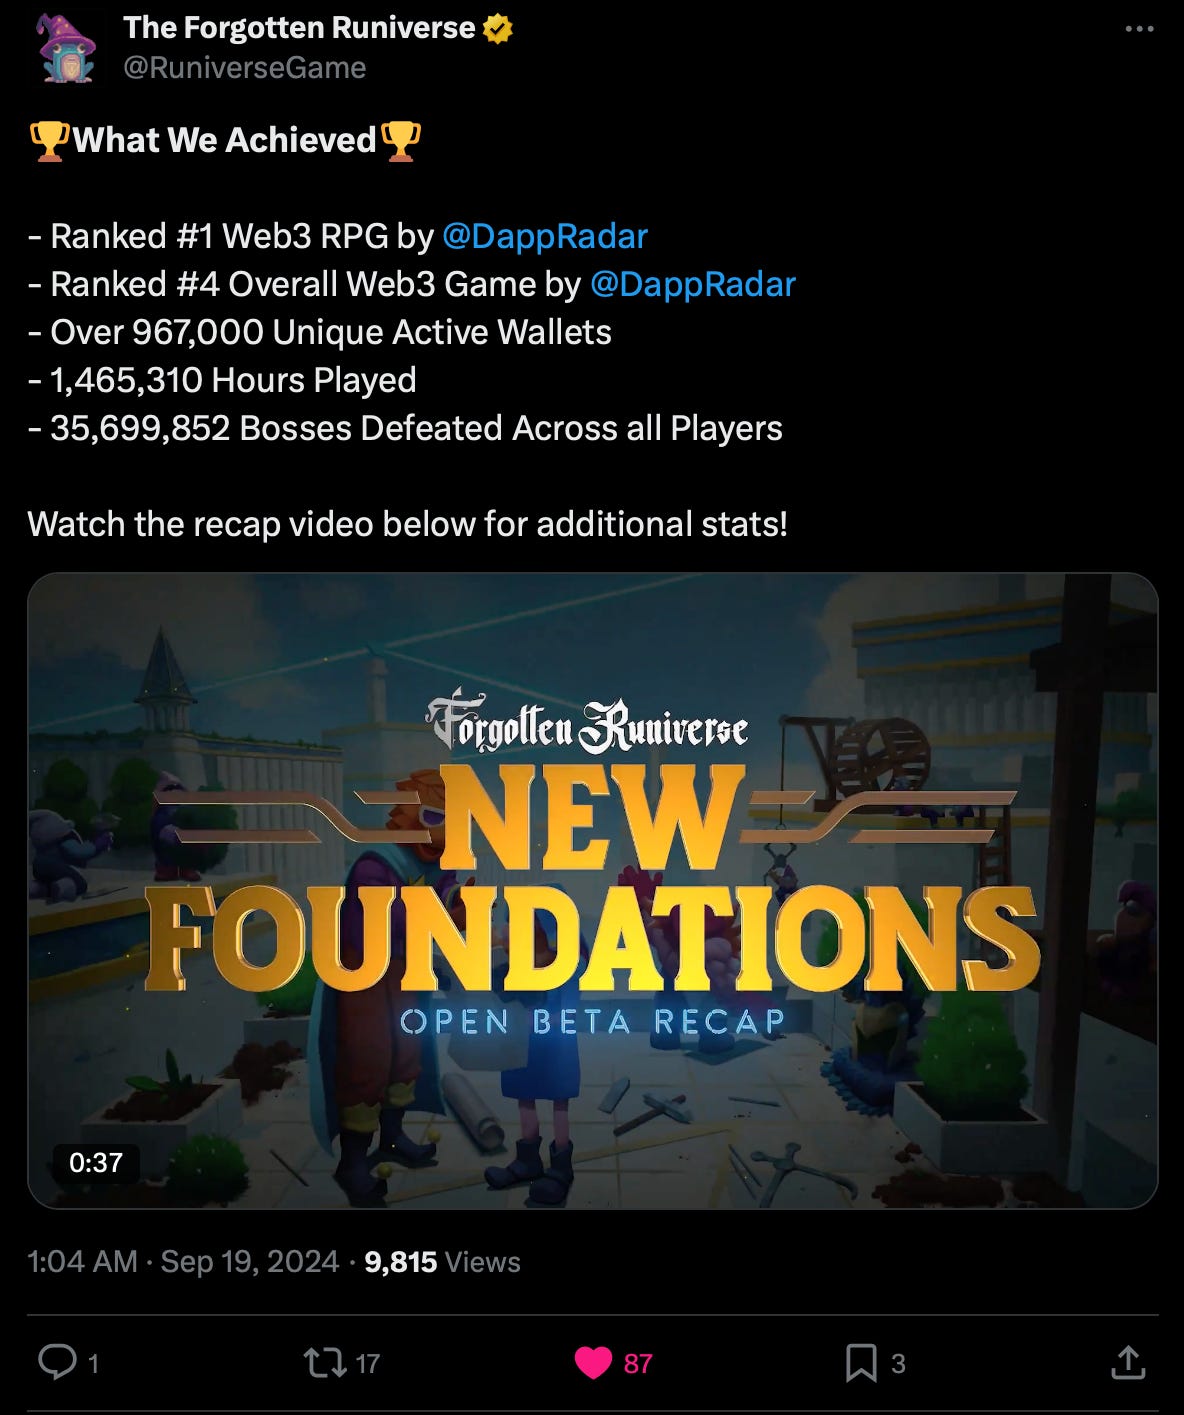Click the Forgotten Runiverse logo in video
Image resolution: width=1184 pixels, height=1415 pixels.
coord(588,722)
